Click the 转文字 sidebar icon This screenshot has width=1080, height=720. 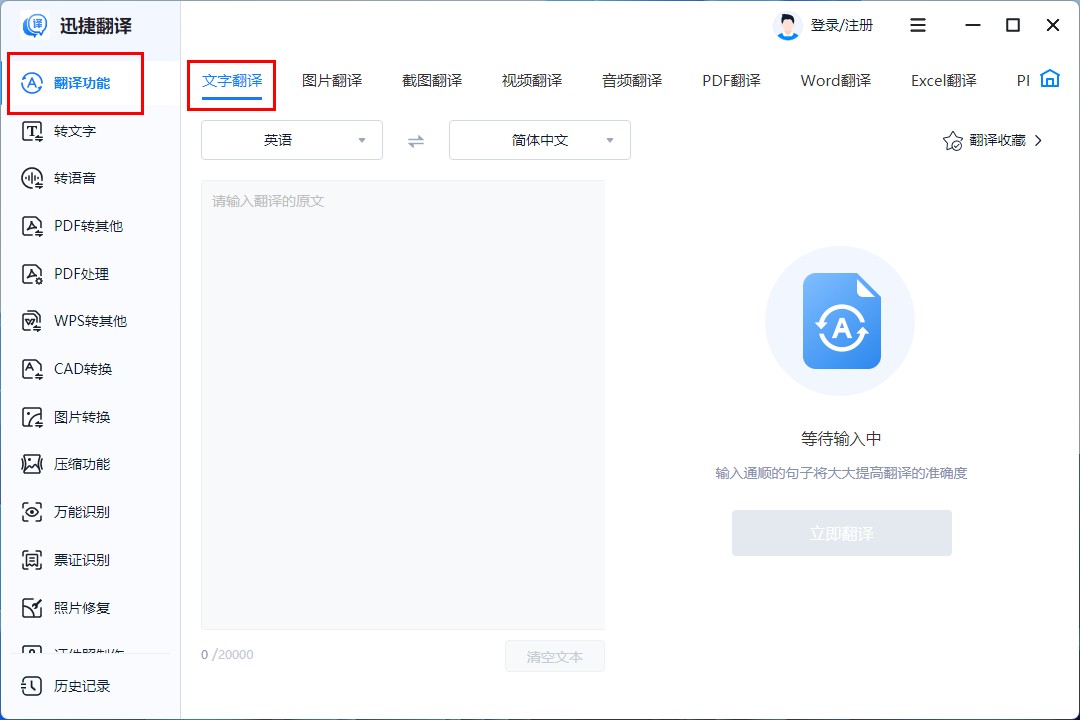tap(33, 131)
